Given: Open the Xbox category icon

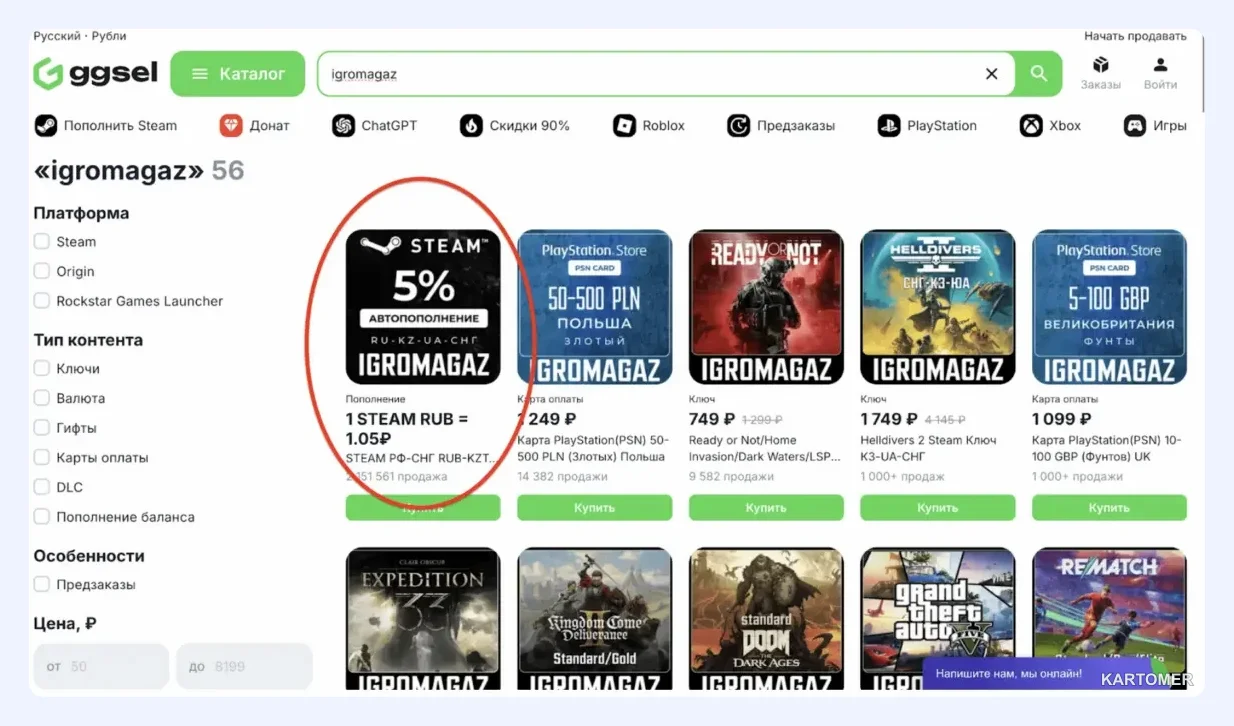Looking at the screenshot, I should [1031, 126].
